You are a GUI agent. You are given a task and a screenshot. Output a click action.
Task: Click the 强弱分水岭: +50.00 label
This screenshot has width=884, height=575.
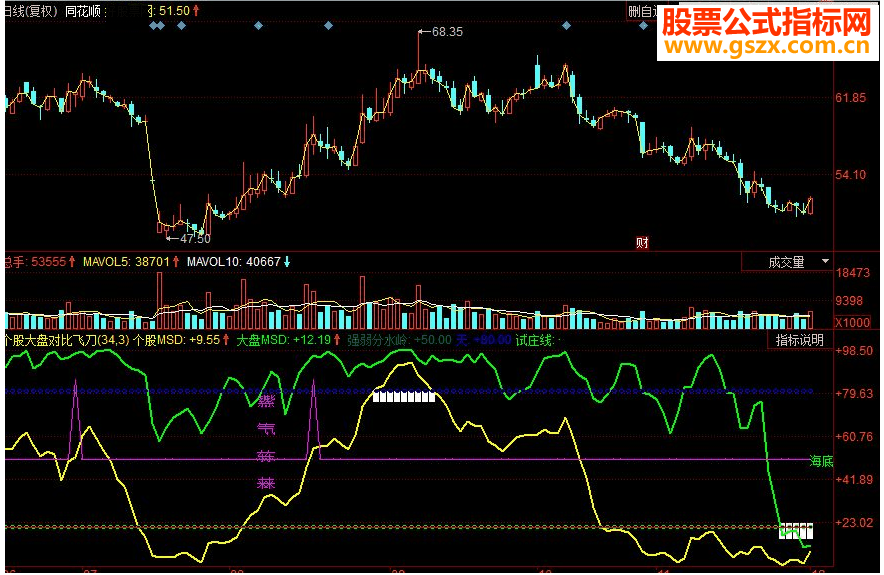399,340
